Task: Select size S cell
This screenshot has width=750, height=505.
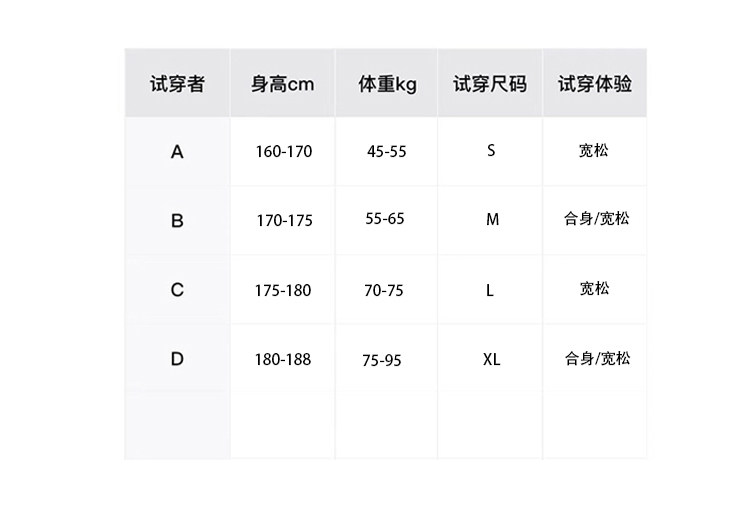Action: tap(491, 151)
